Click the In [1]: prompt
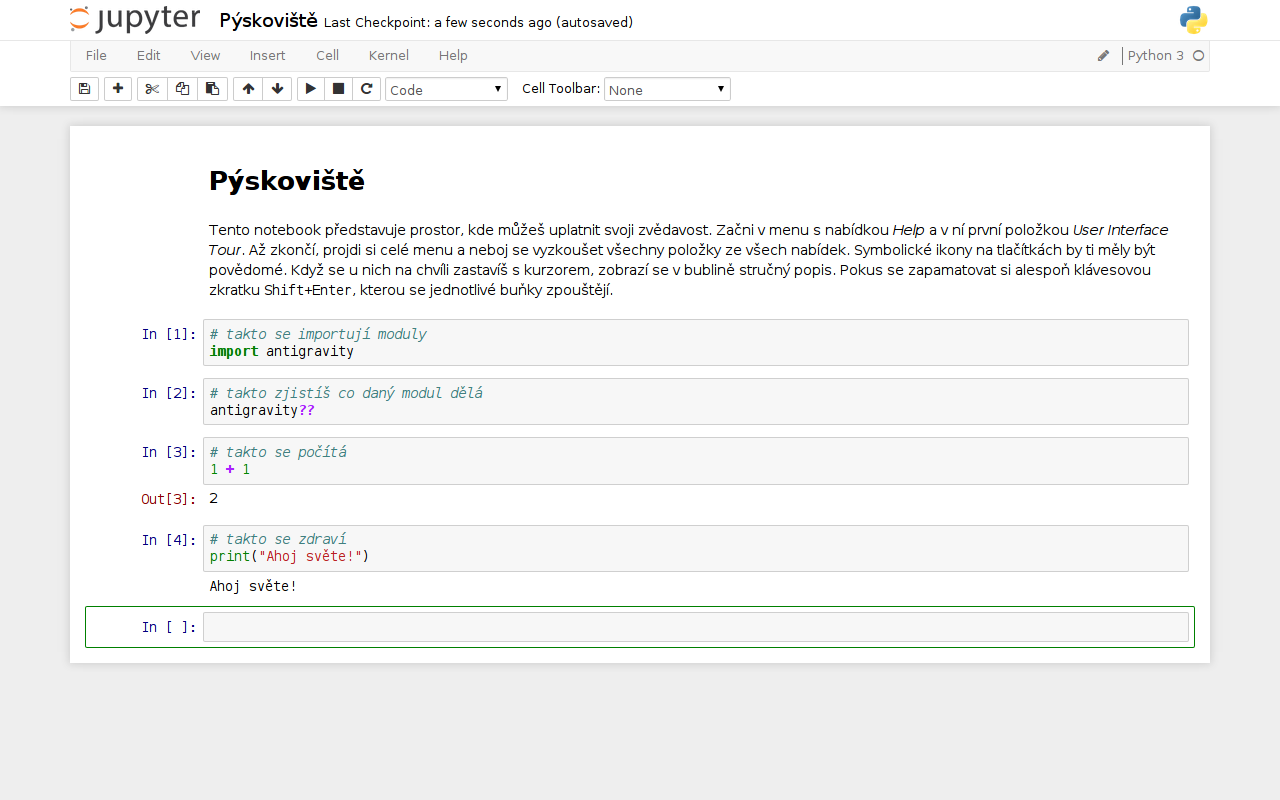The width and height of the screenshot is (1280, 800). 169,334
